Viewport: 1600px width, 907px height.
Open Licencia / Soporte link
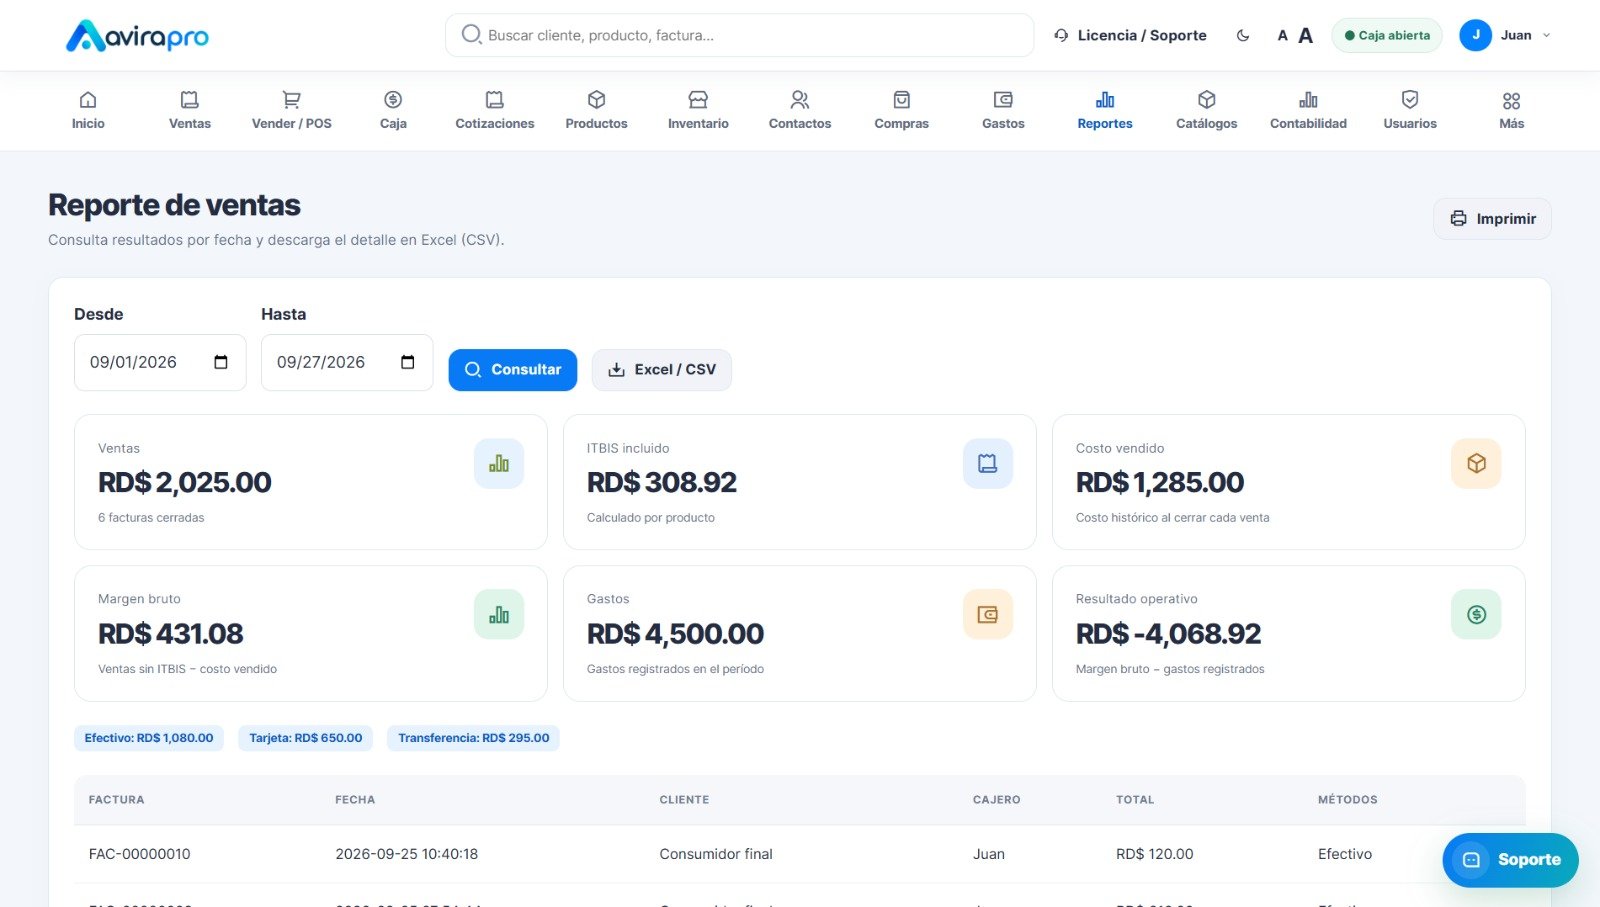(1130, 35)
